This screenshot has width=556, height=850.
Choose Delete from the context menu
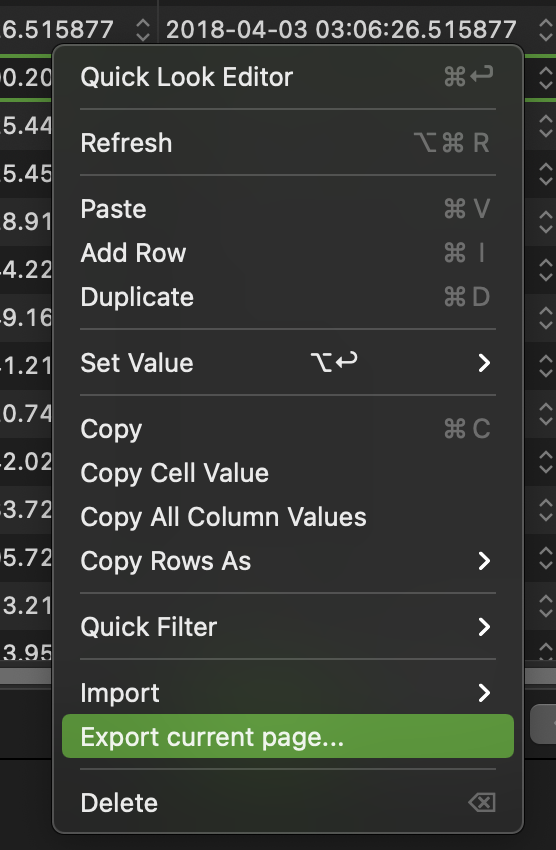288,802
